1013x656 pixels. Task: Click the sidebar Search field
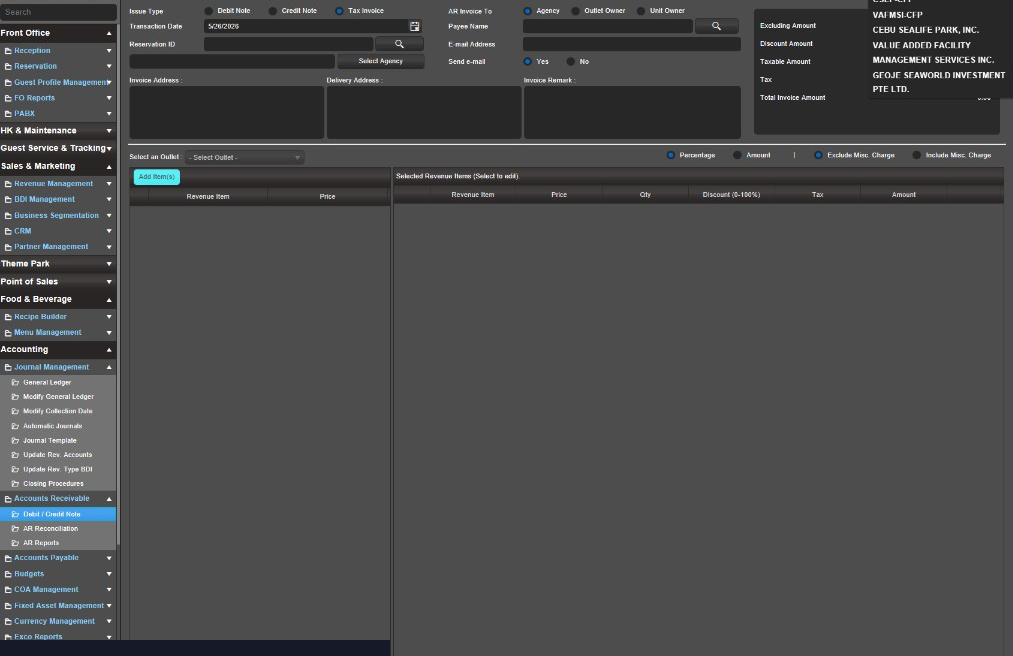(x=58, y=12)
